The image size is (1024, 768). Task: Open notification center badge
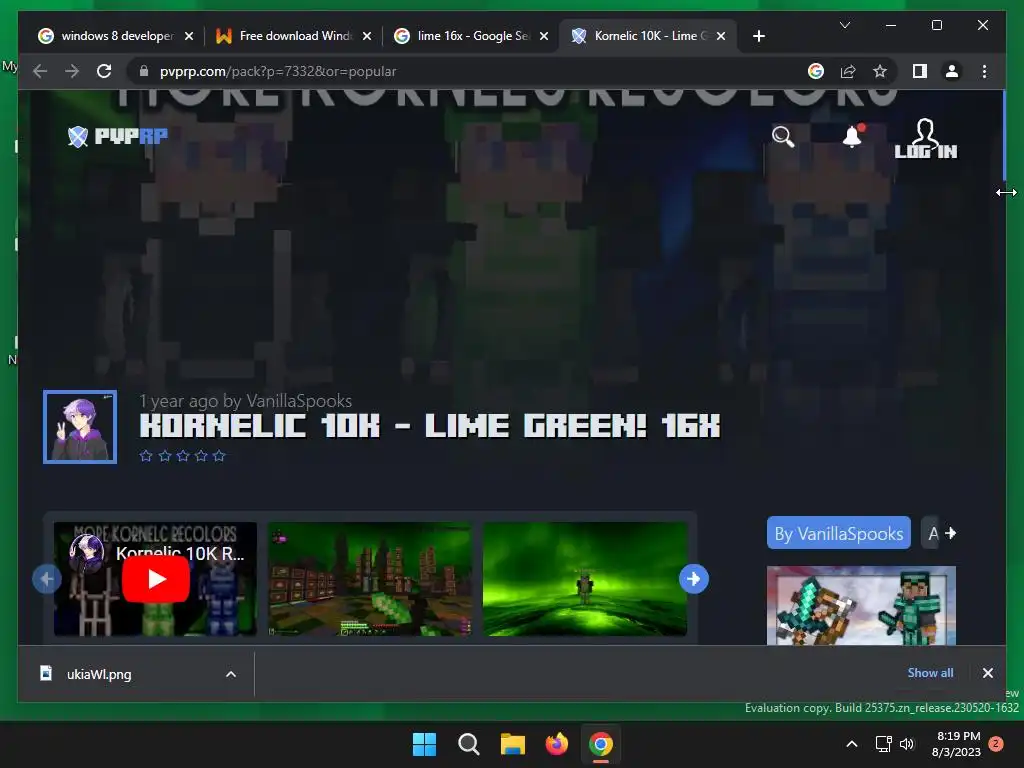pos(996,743)
